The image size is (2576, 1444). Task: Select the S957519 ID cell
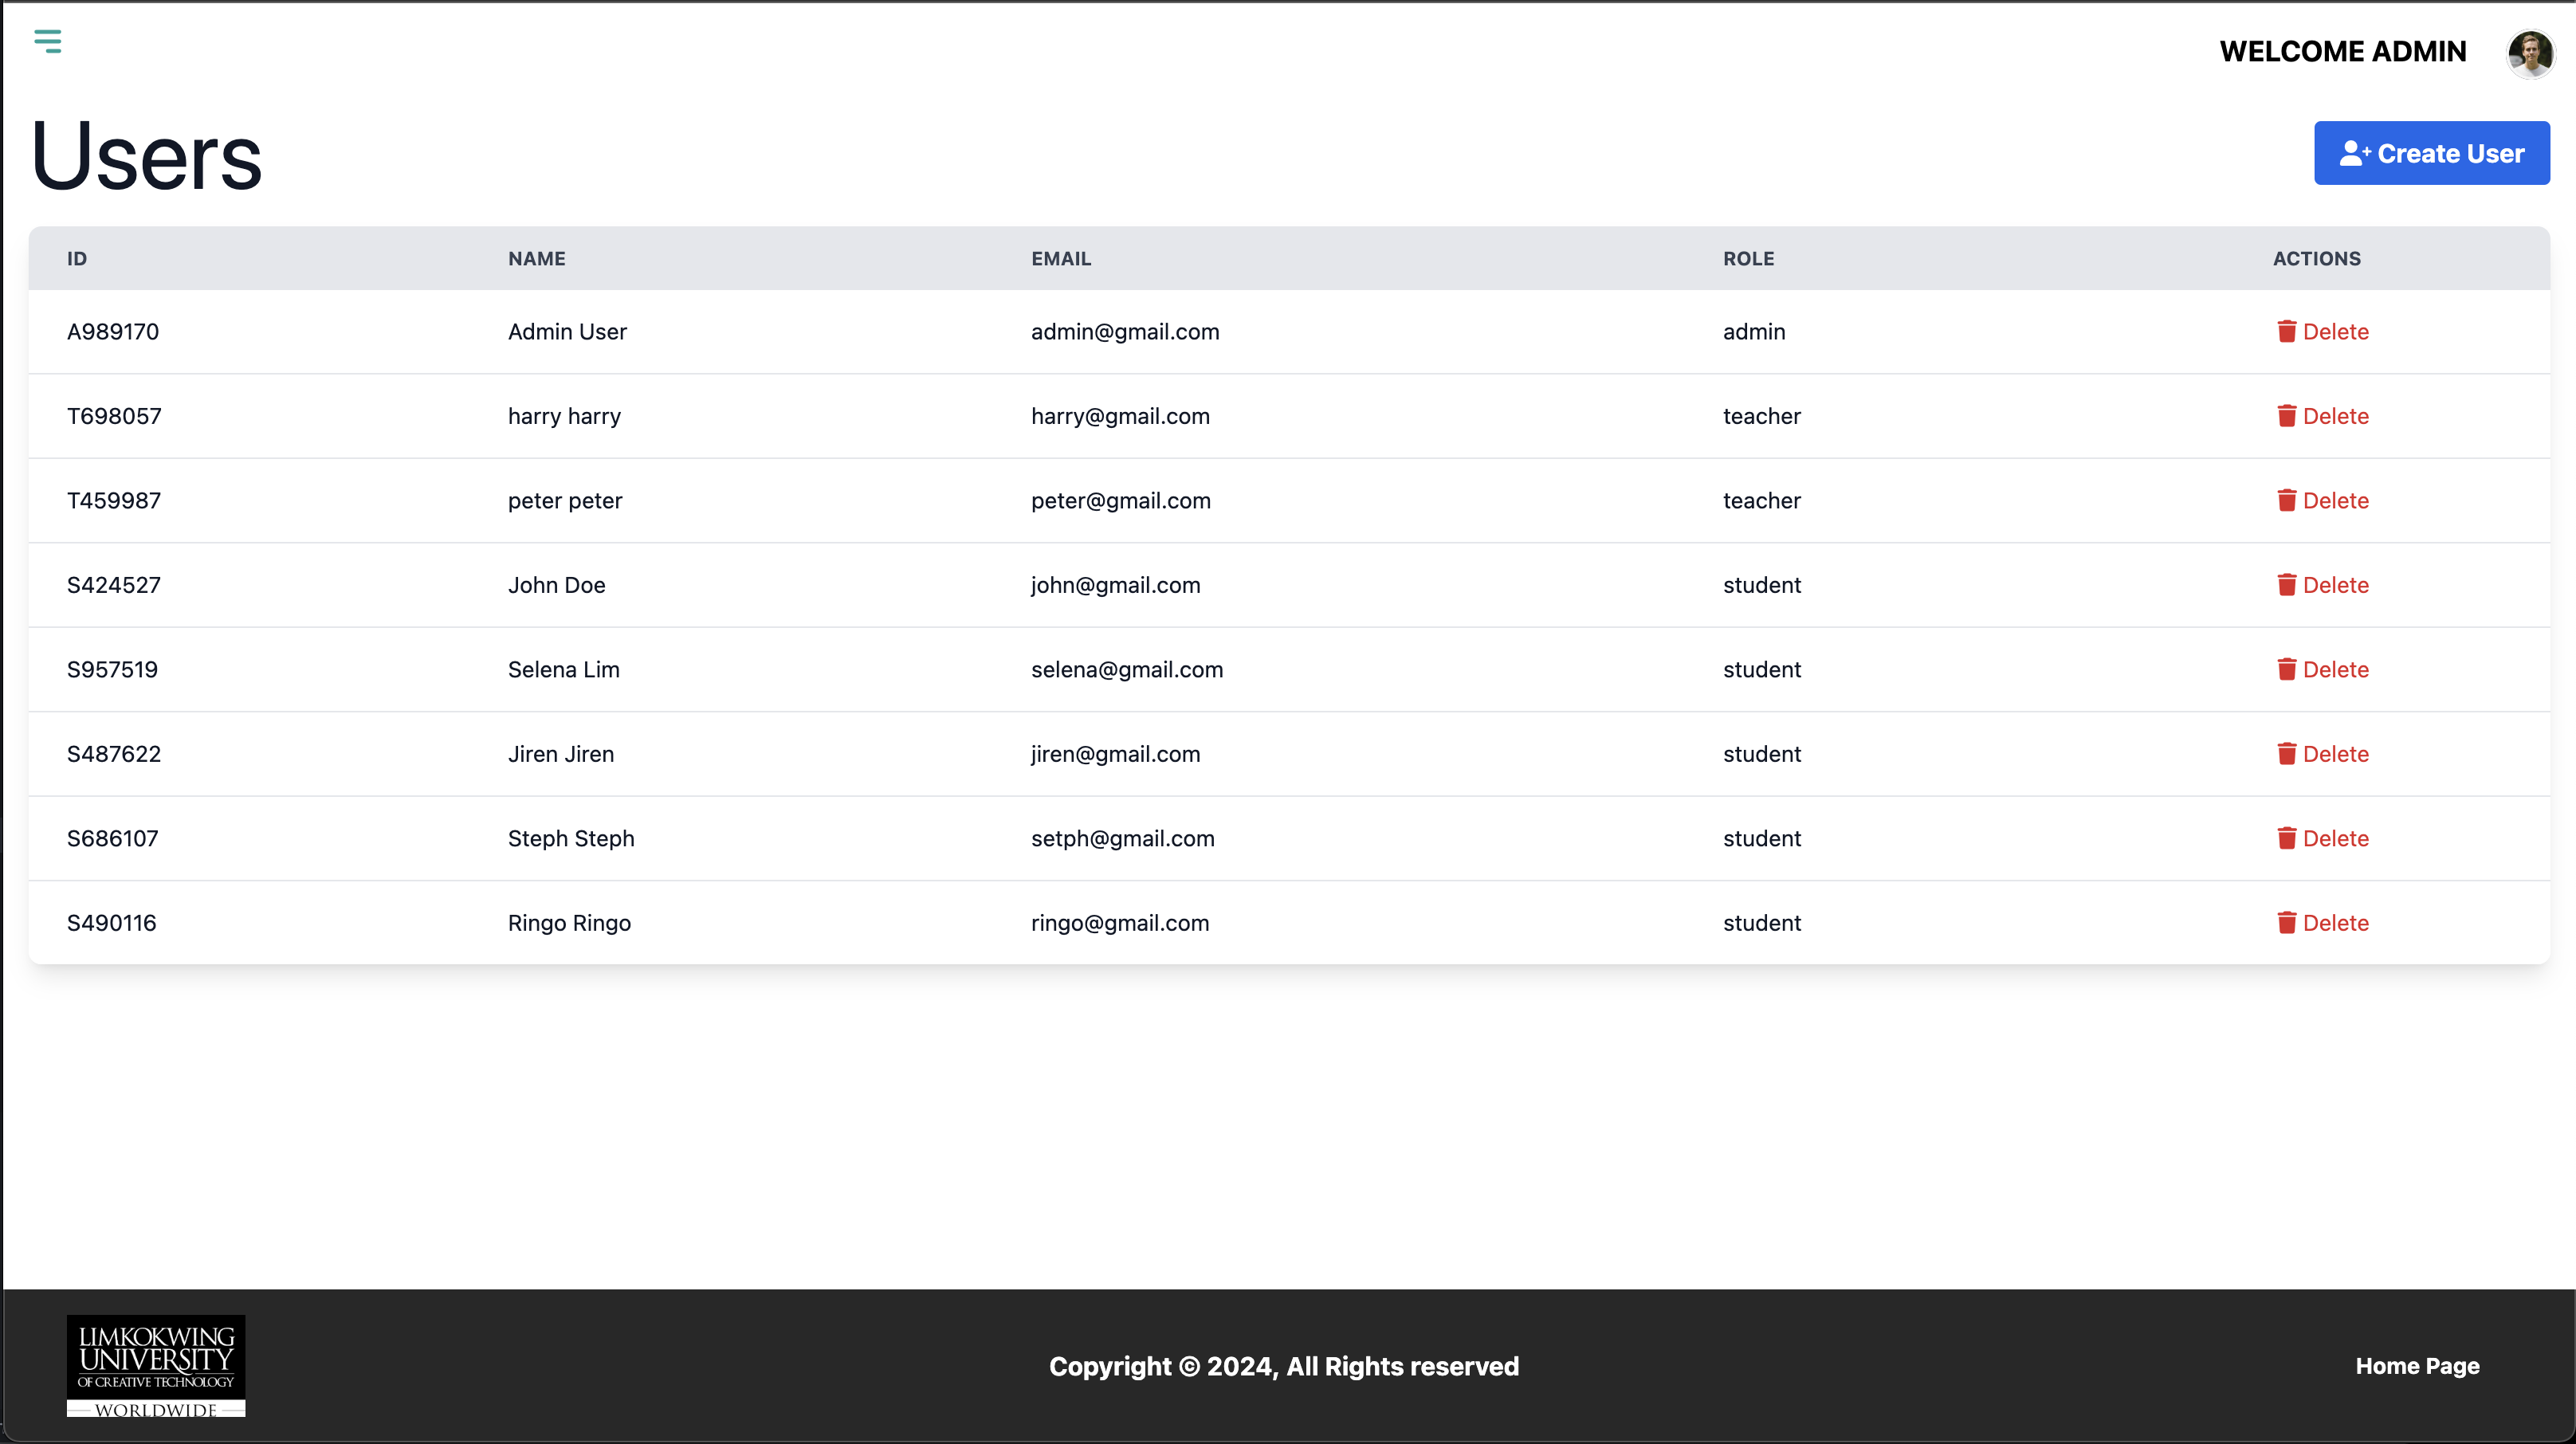coord(112,670)
